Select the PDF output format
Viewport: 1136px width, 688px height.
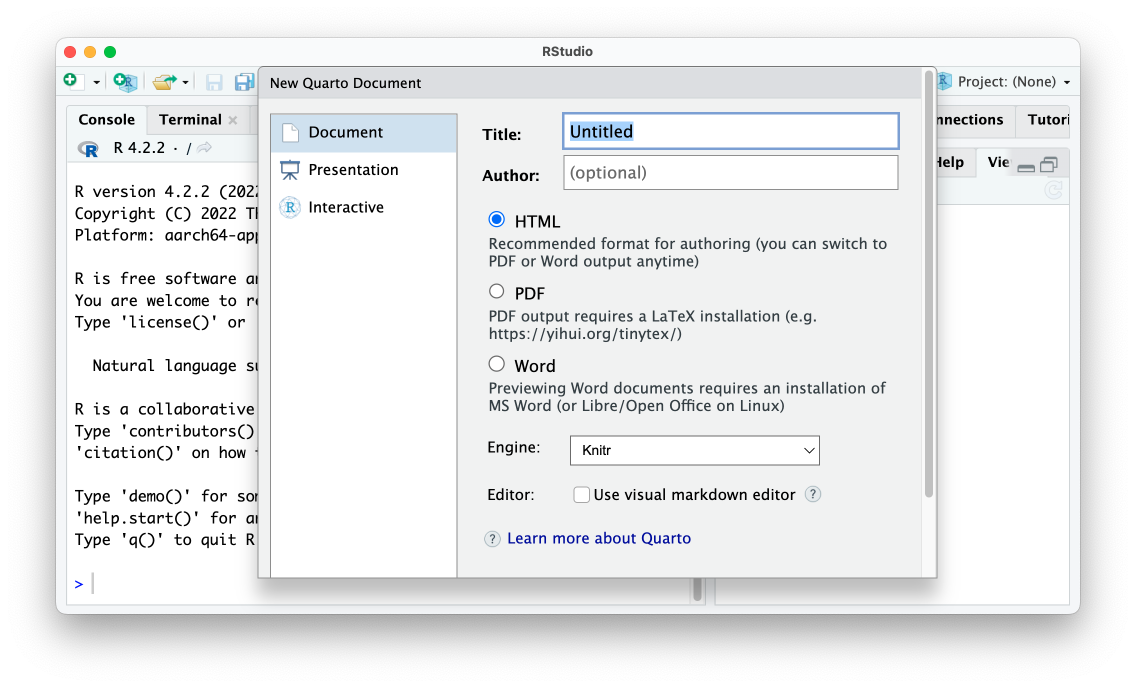tap(496, 290)
